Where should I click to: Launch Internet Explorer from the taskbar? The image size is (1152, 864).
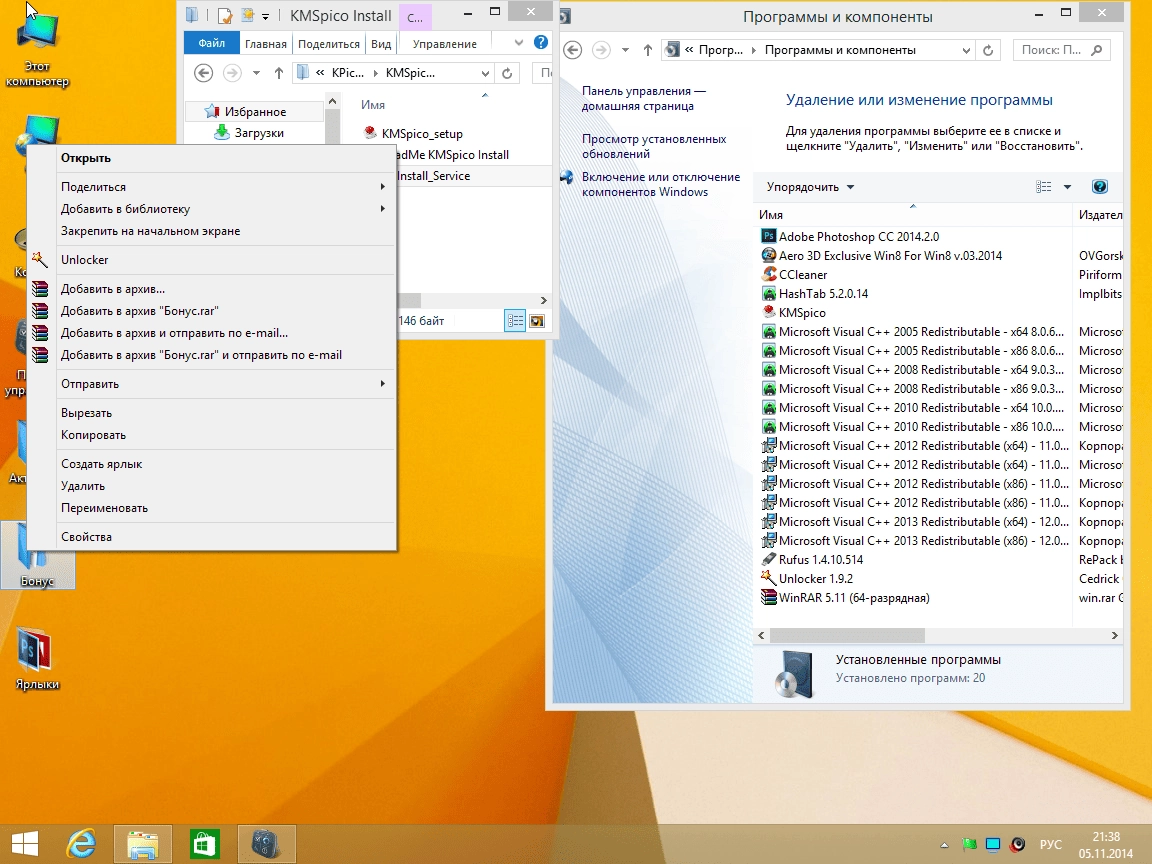(x=82, y=843)
